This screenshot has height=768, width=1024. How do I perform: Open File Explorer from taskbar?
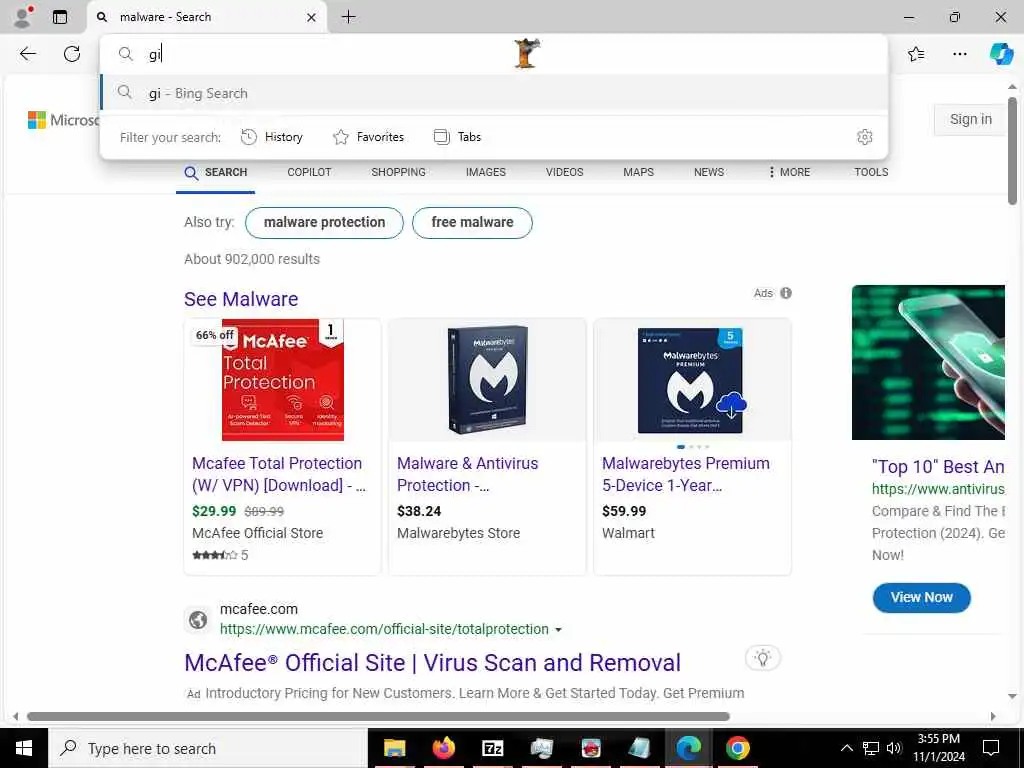pyautogui.click(x=394, y=748)
